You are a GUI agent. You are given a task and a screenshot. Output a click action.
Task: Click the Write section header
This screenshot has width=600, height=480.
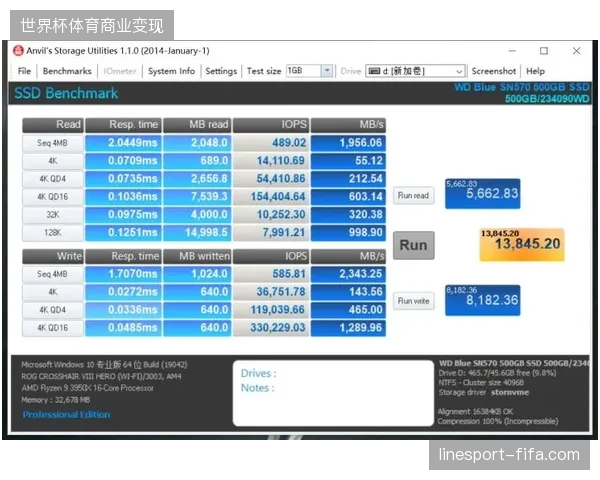53,256
